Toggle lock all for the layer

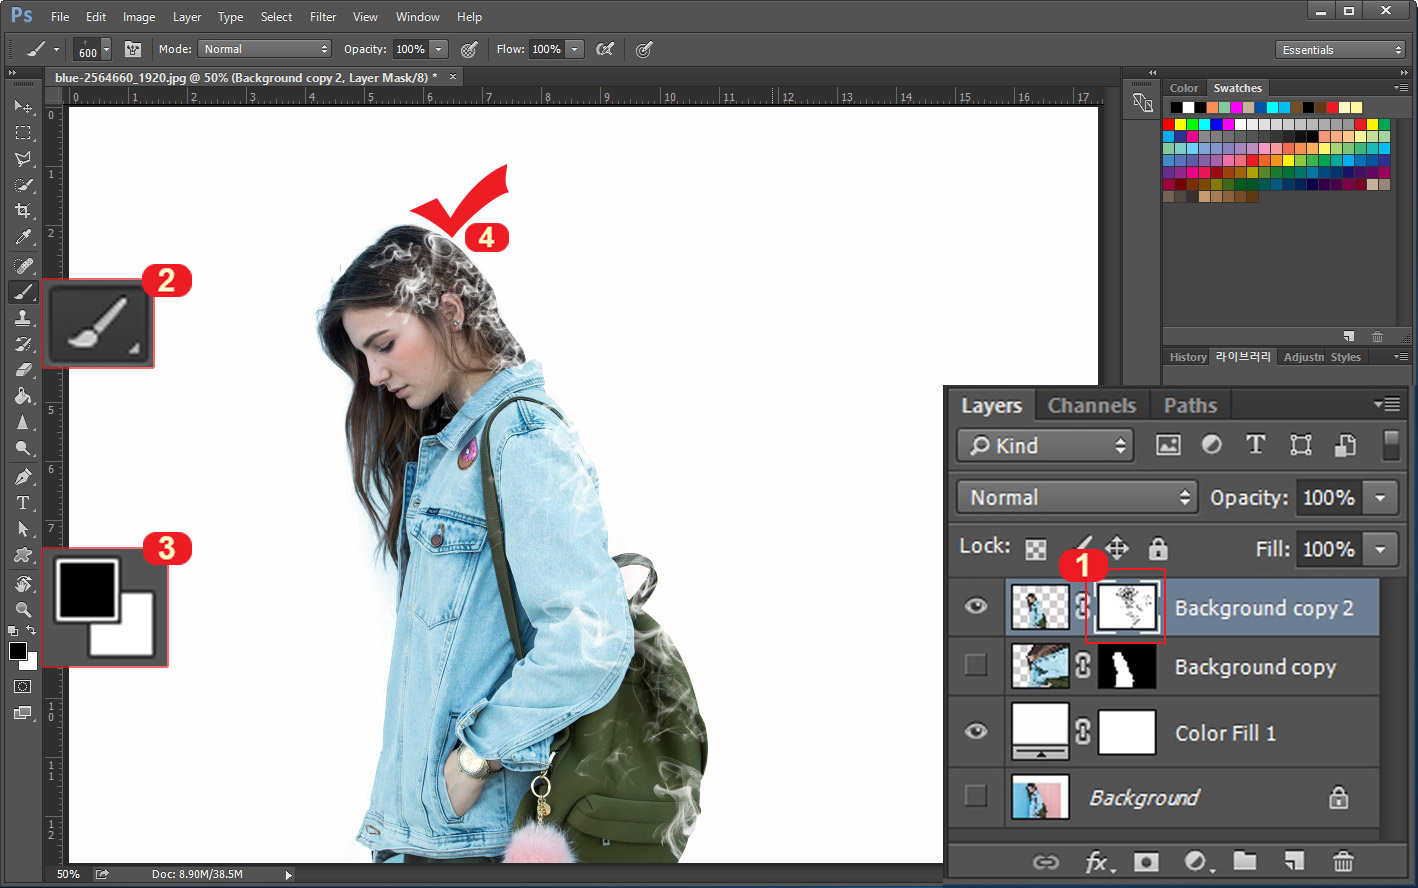click(x=1158, y=548)
